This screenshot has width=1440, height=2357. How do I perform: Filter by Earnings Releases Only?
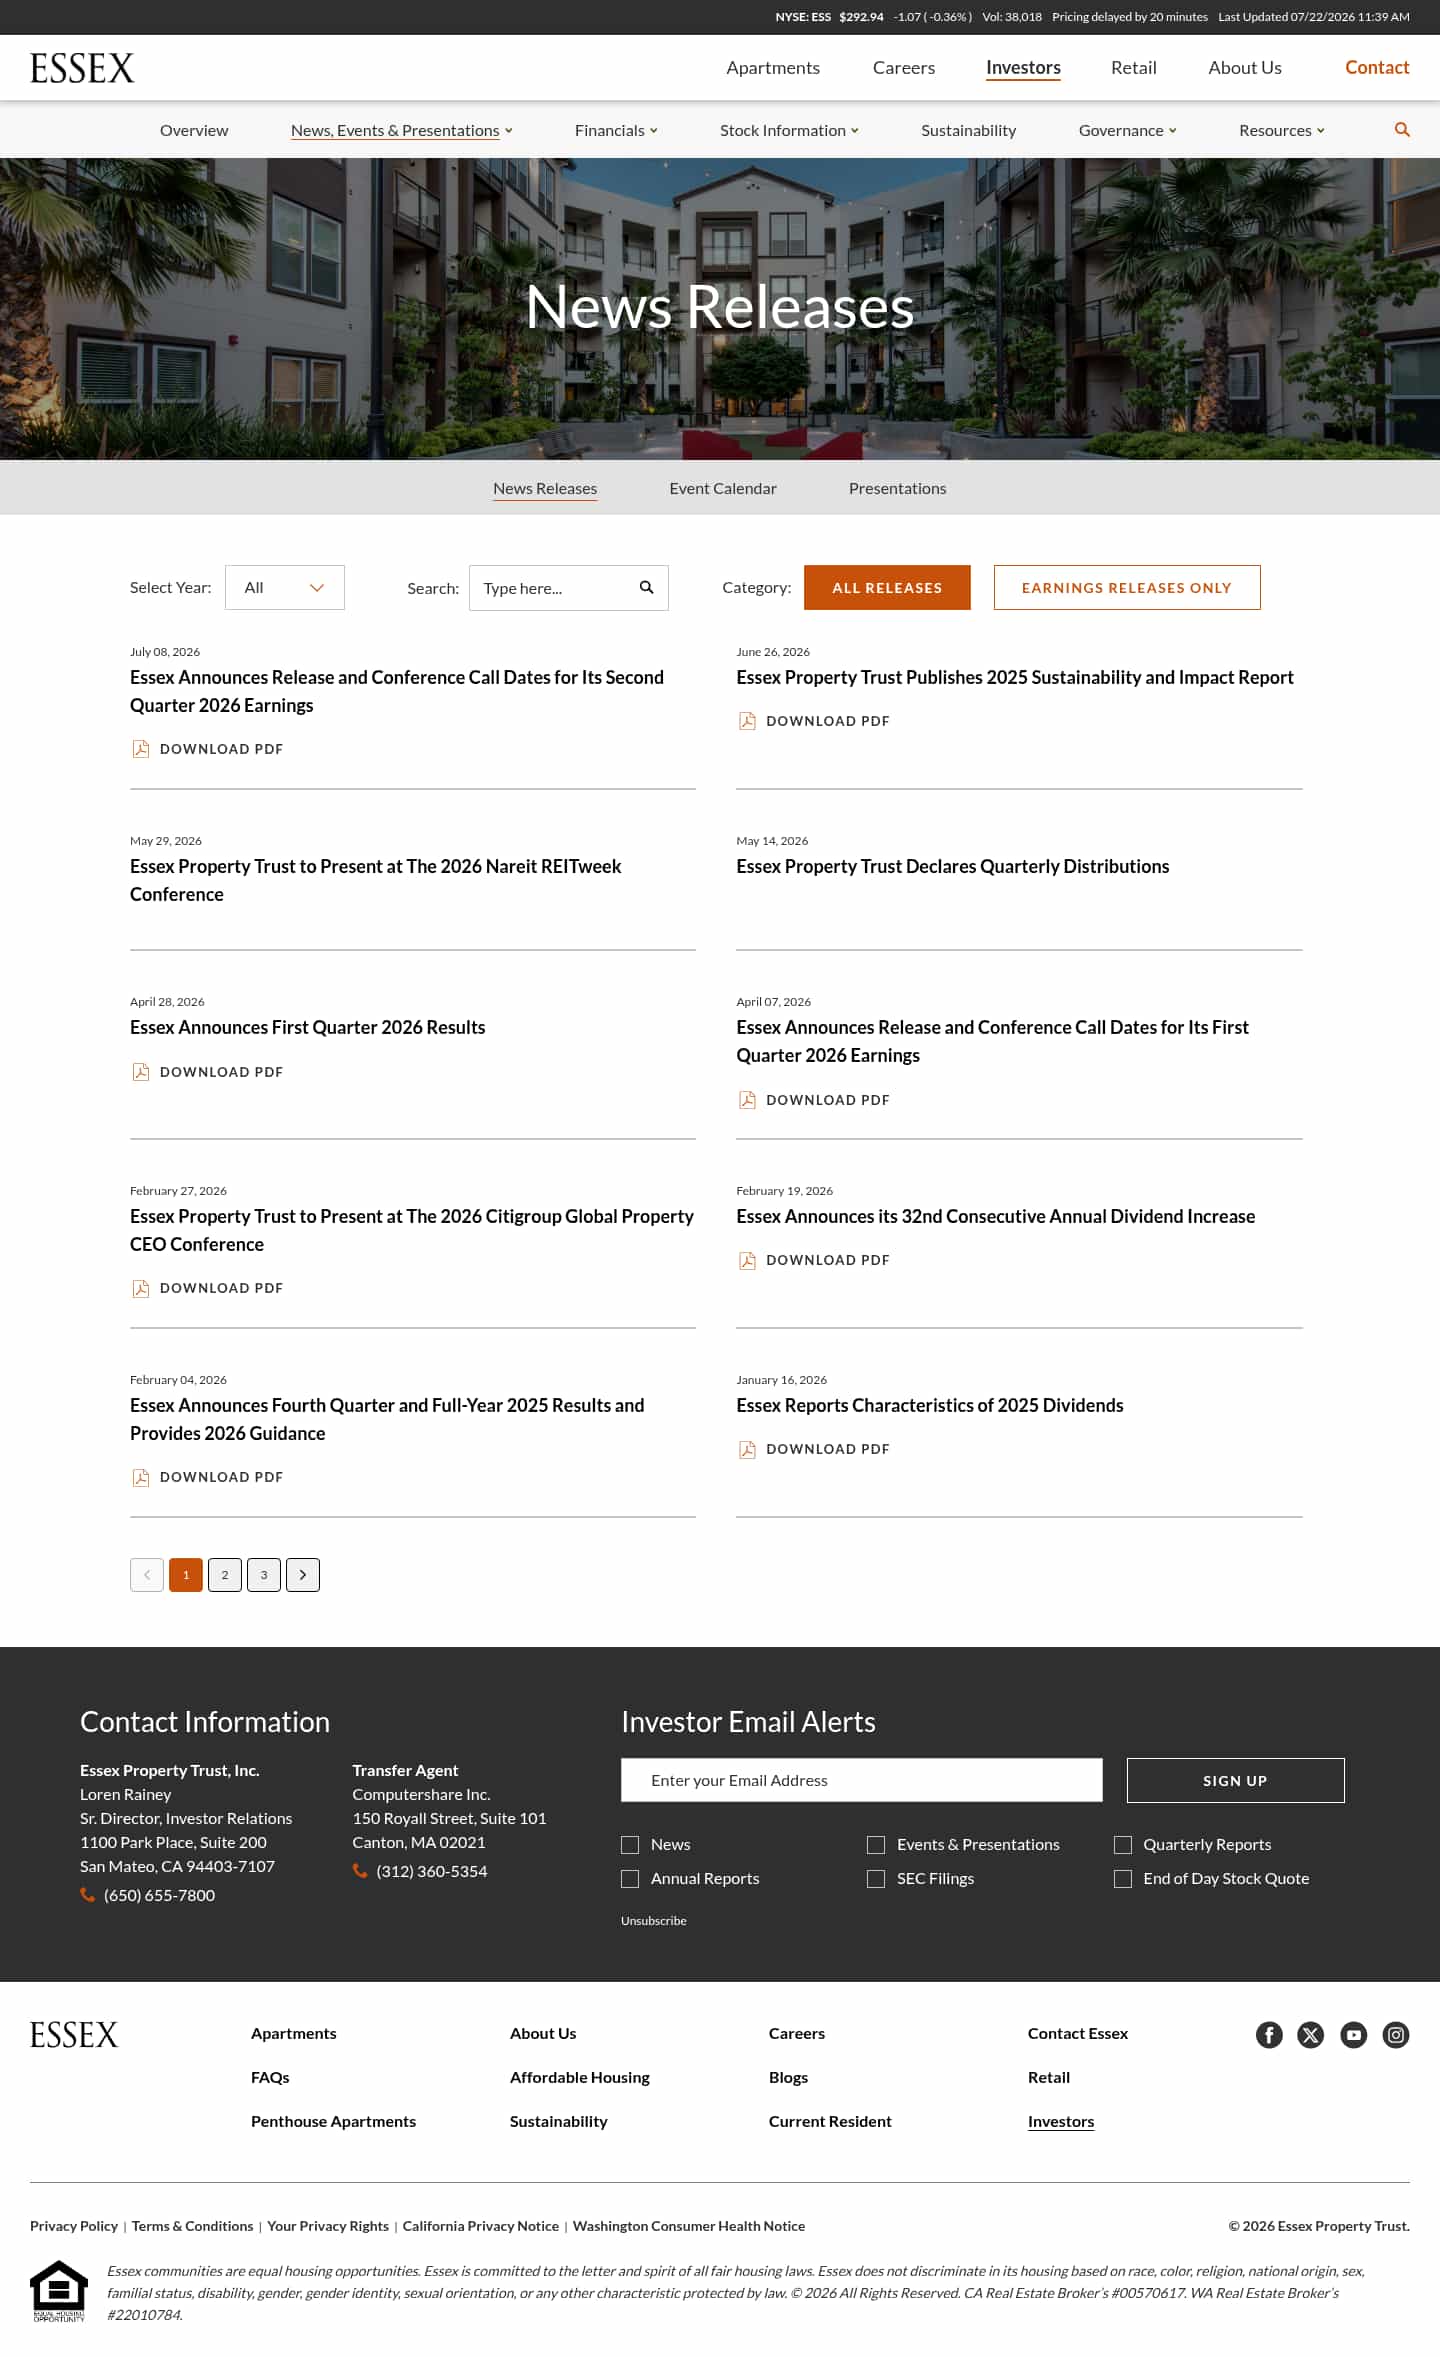[1127, 588]
